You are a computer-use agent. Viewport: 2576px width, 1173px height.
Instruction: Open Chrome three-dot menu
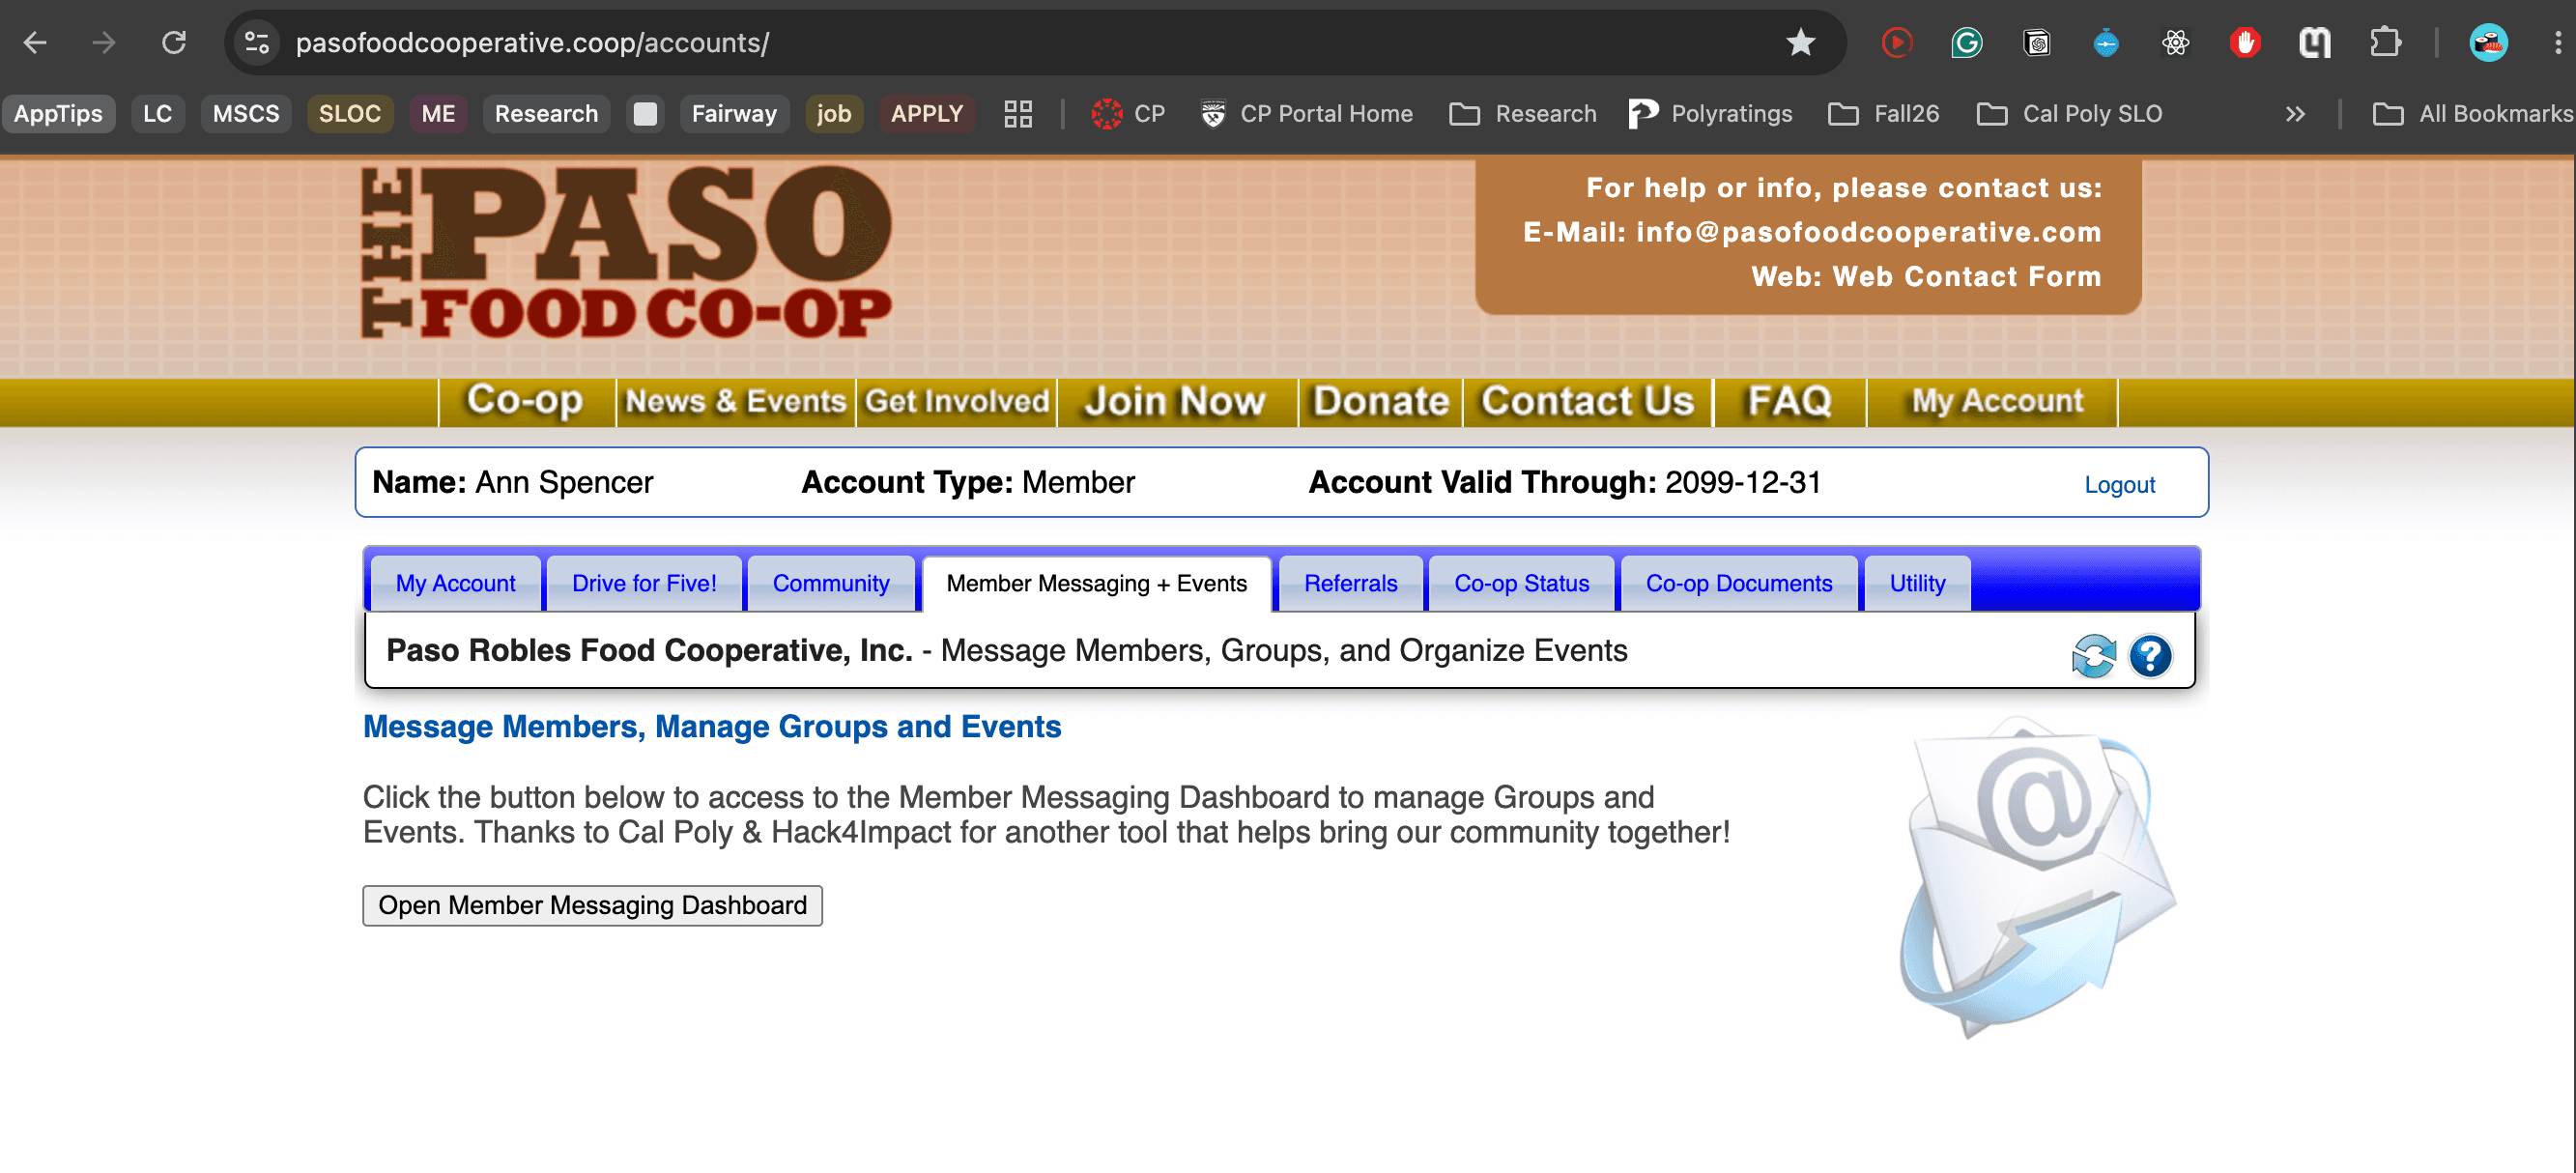(2558, 43)
